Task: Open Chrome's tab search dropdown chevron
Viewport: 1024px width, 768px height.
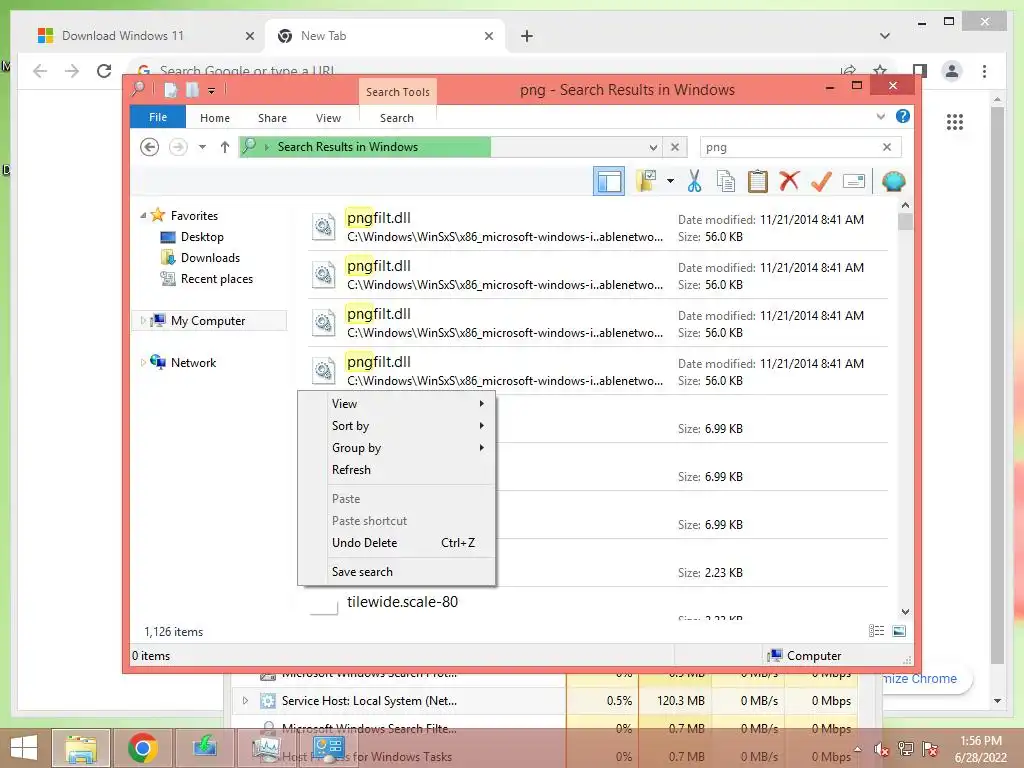Action: (x=884, y=36)
